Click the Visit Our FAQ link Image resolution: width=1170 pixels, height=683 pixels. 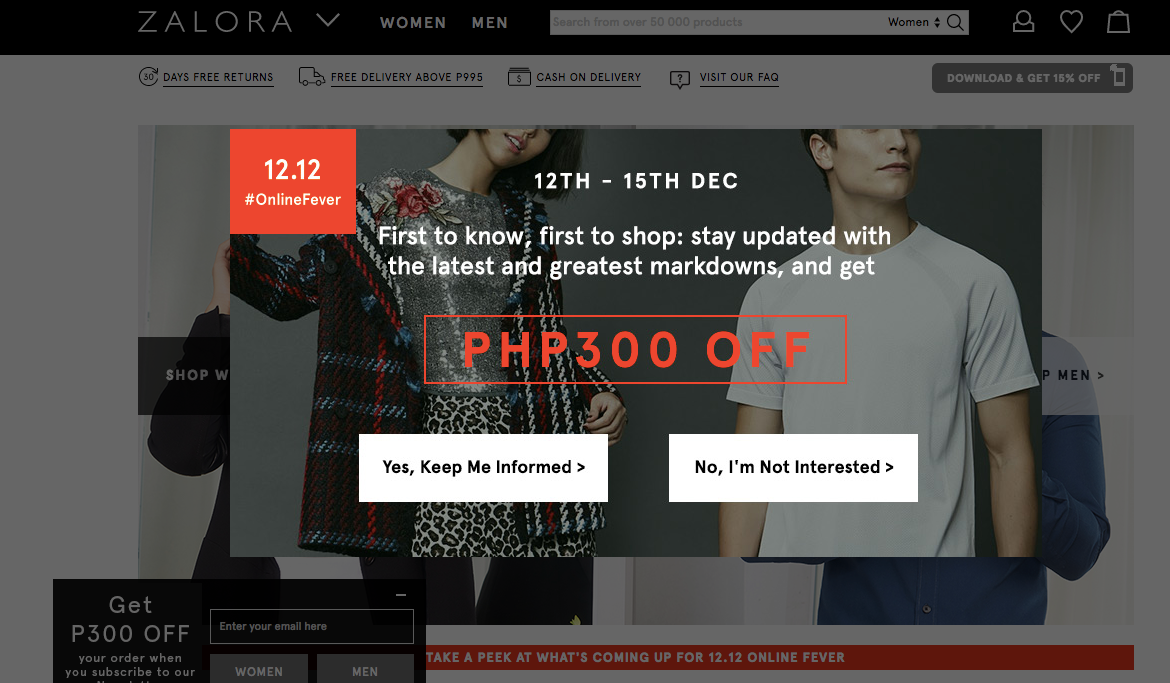[739, 77]
